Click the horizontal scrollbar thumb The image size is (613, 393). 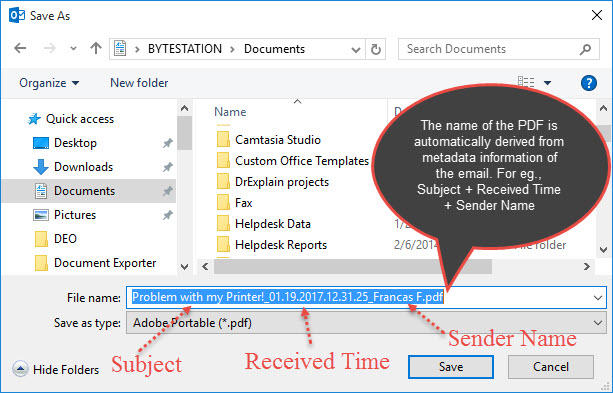(353, 267)
